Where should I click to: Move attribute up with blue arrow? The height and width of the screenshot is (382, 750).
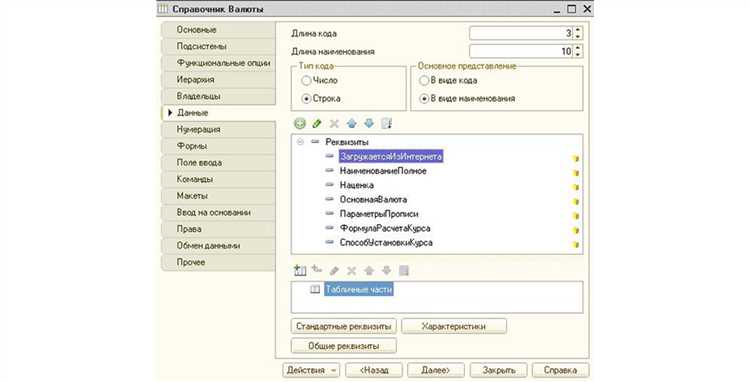click(x=352, y=124)
